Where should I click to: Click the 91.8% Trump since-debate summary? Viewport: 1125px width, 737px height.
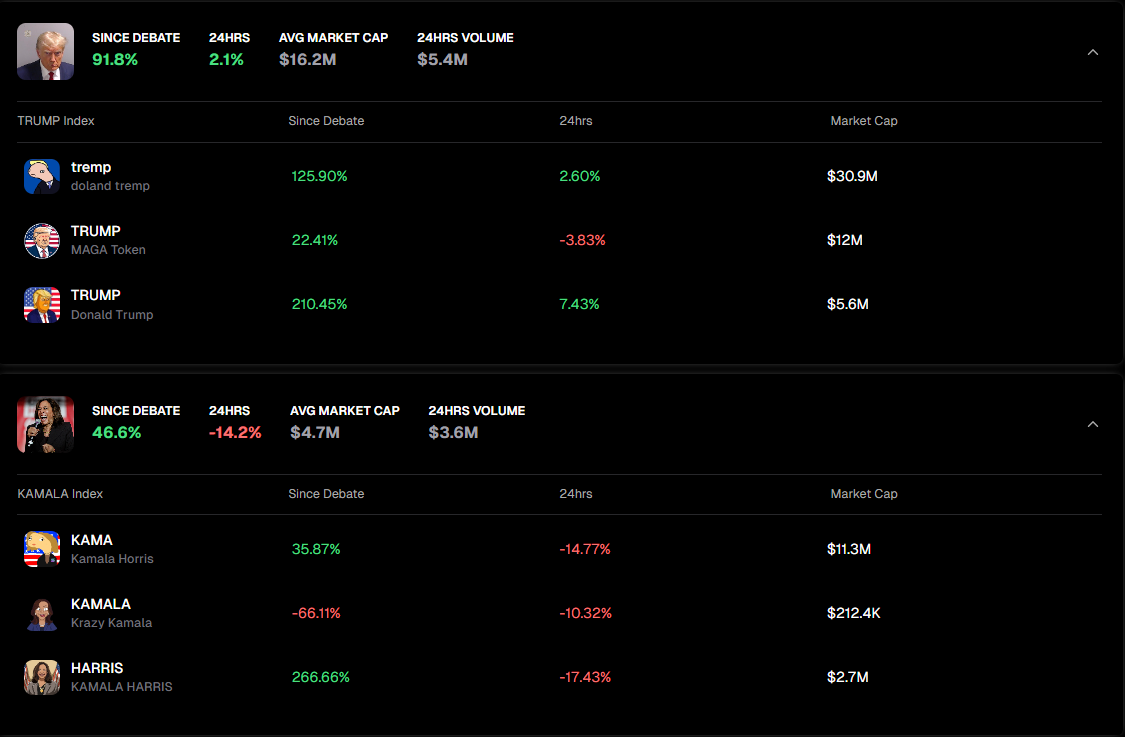pos(115,60)
